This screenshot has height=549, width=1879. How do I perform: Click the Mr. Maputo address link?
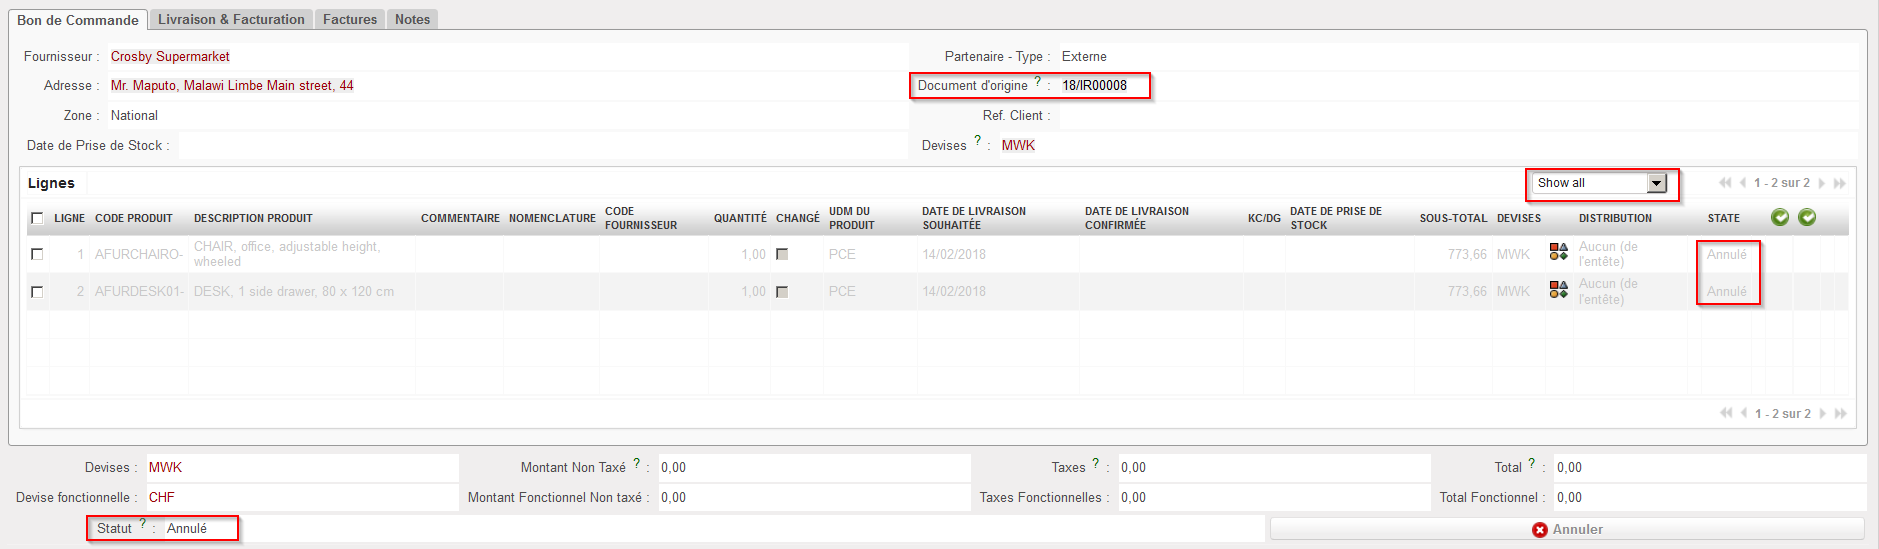click(x=232, y=86)
